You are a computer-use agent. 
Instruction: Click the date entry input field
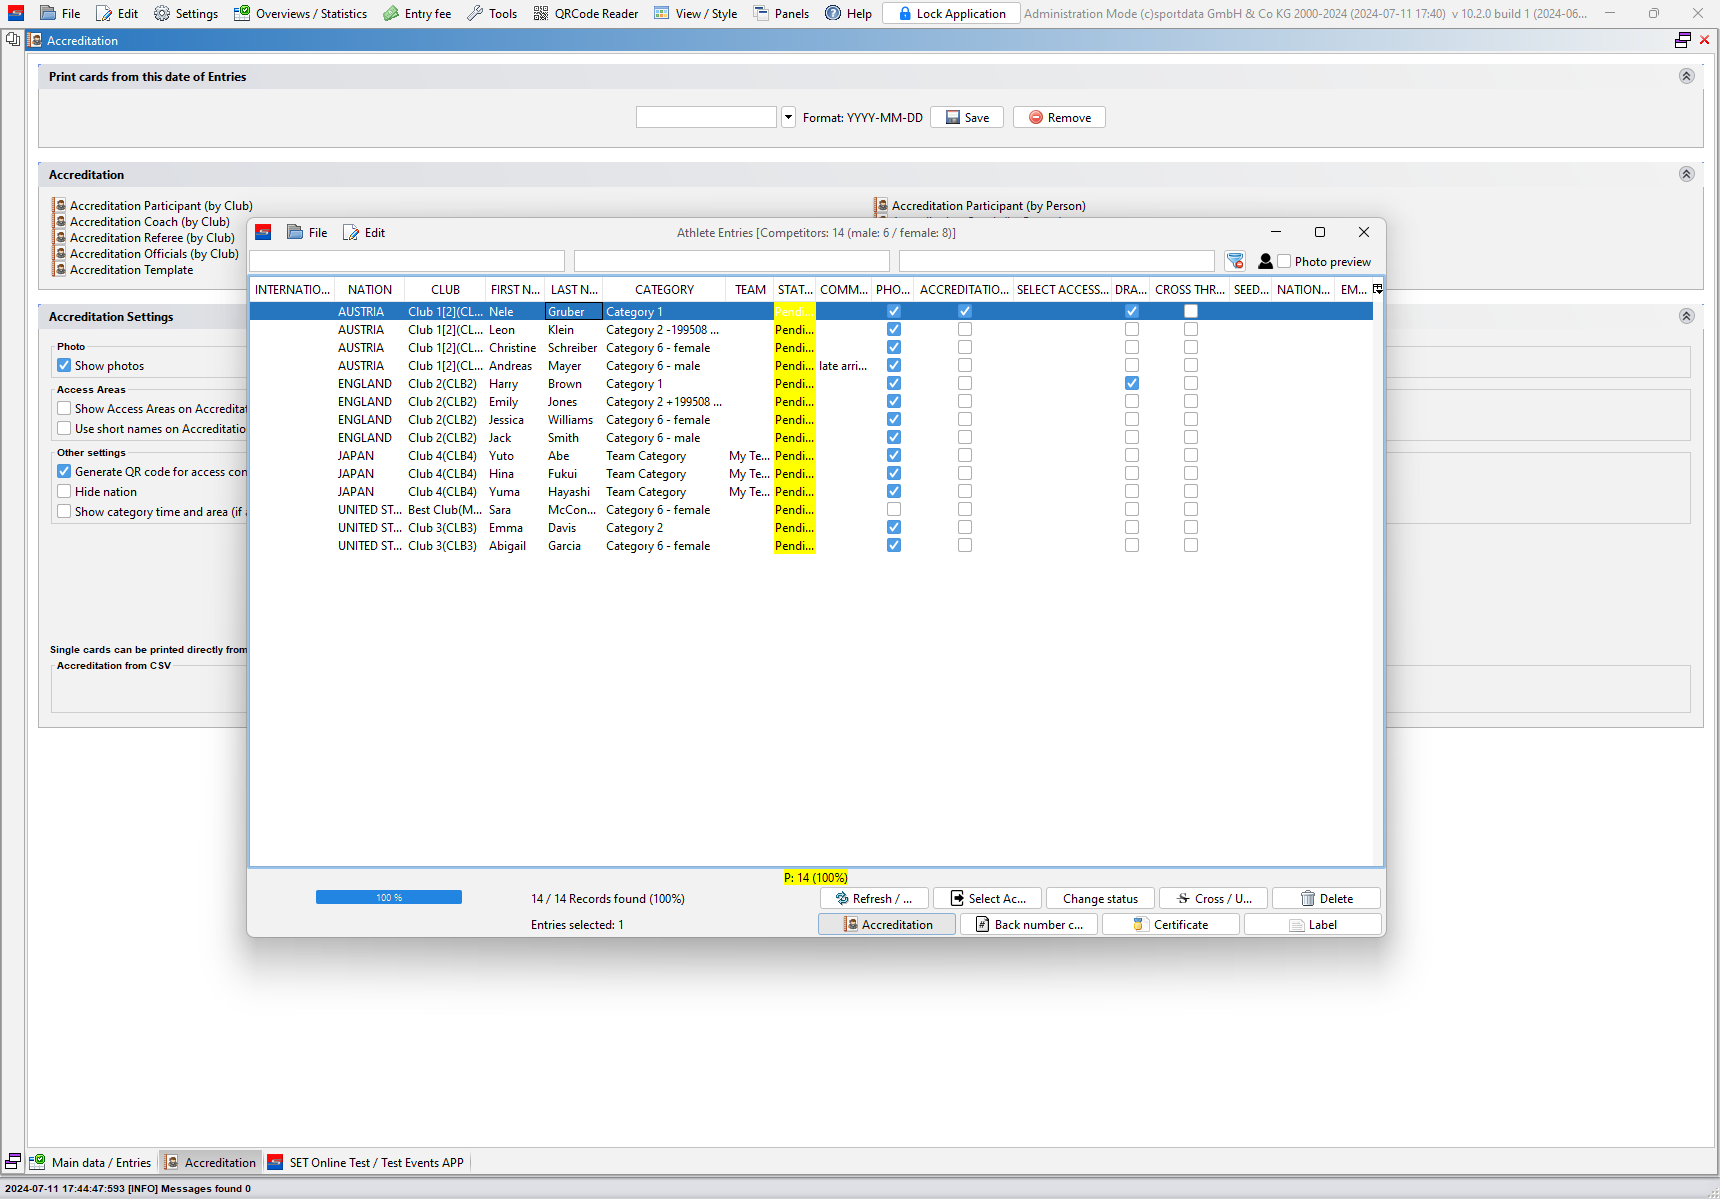(x=706, y=118)
